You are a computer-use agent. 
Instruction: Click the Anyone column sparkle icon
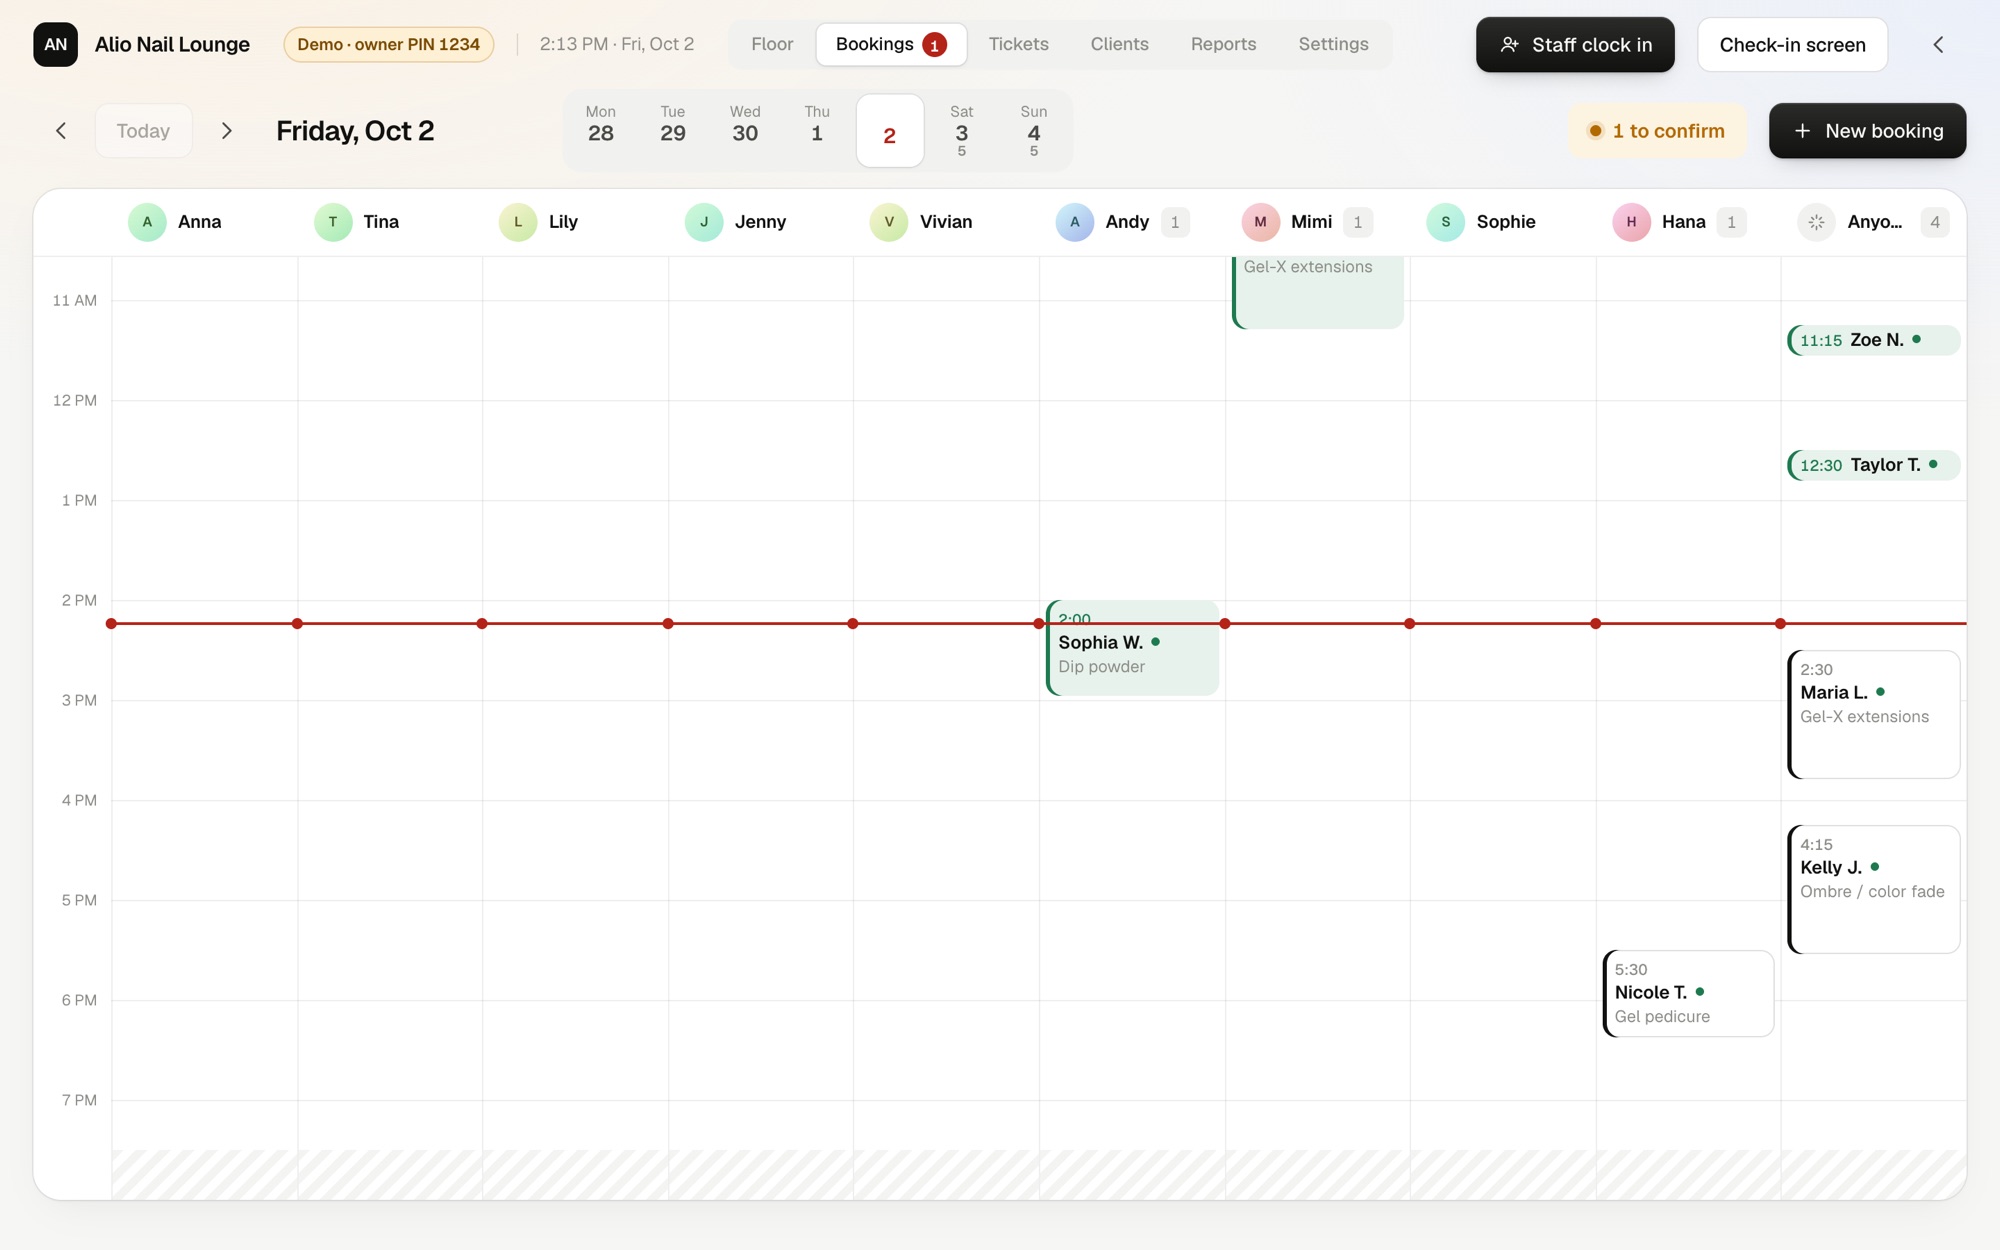point(1817,222)
